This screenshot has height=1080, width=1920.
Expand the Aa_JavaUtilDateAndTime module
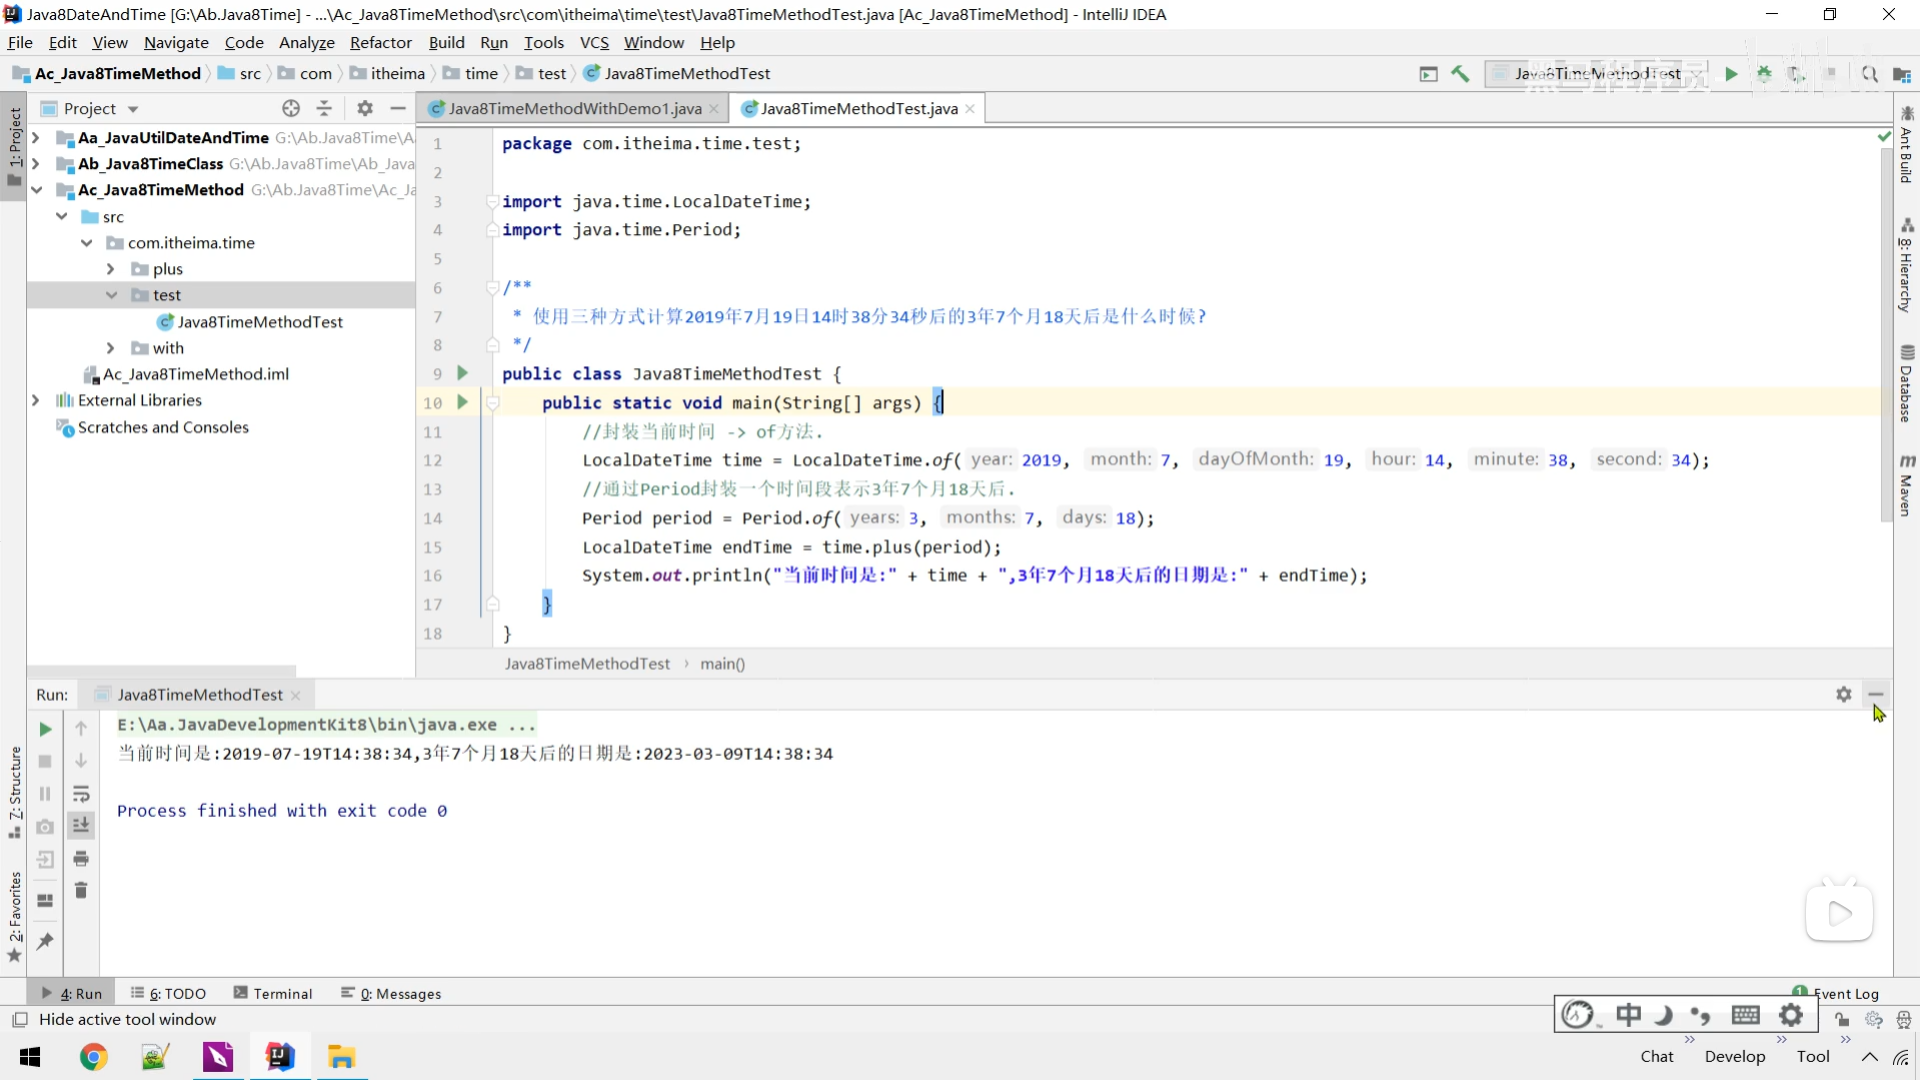point(36,138)
